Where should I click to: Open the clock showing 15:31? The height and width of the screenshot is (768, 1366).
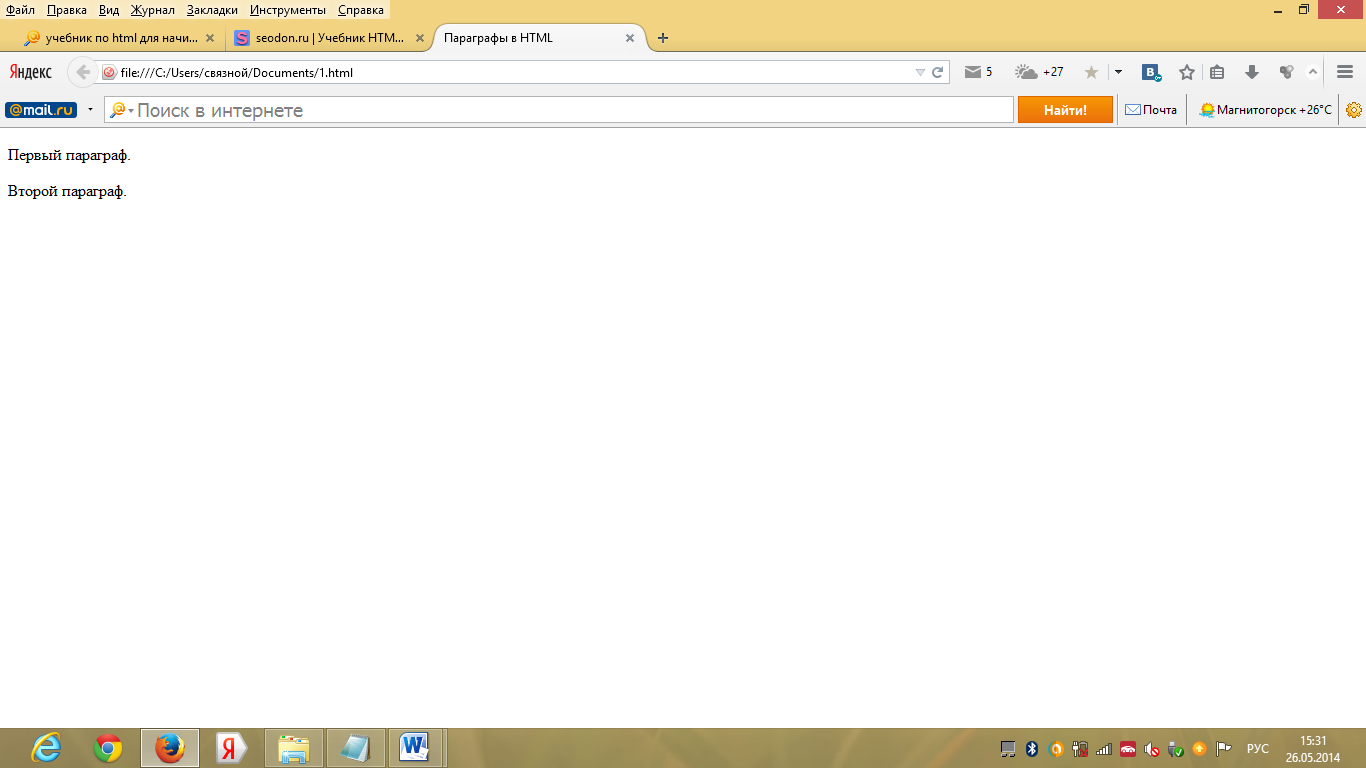pos(1313,749)
